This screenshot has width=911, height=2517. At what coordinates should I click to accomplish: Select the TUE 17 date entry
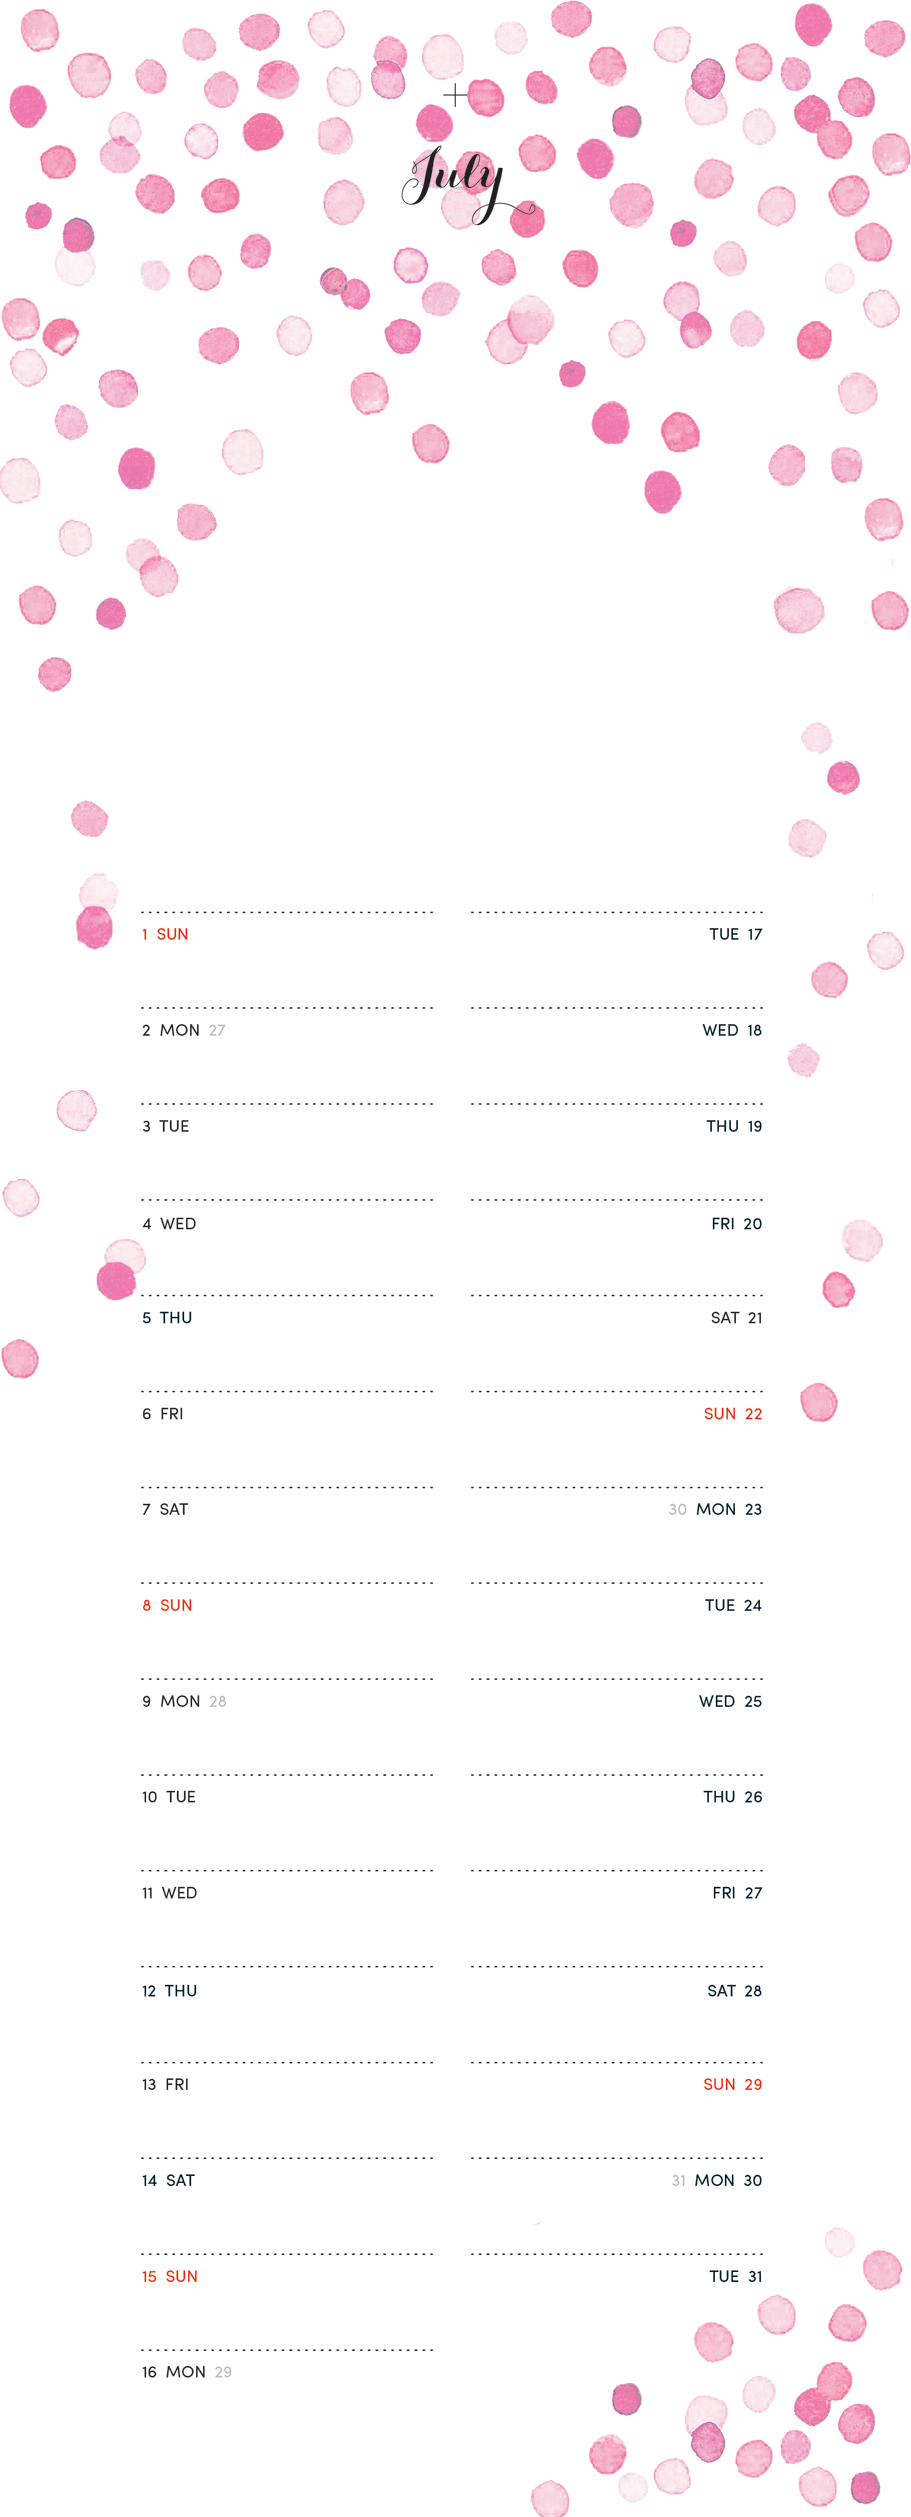click(x=736, y=934)
